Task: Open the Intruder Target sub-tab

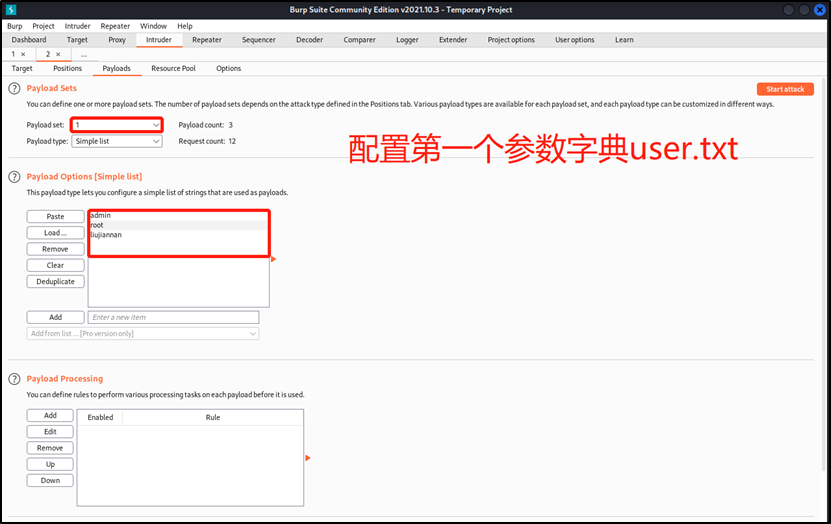Action: (x=22, y=68)
